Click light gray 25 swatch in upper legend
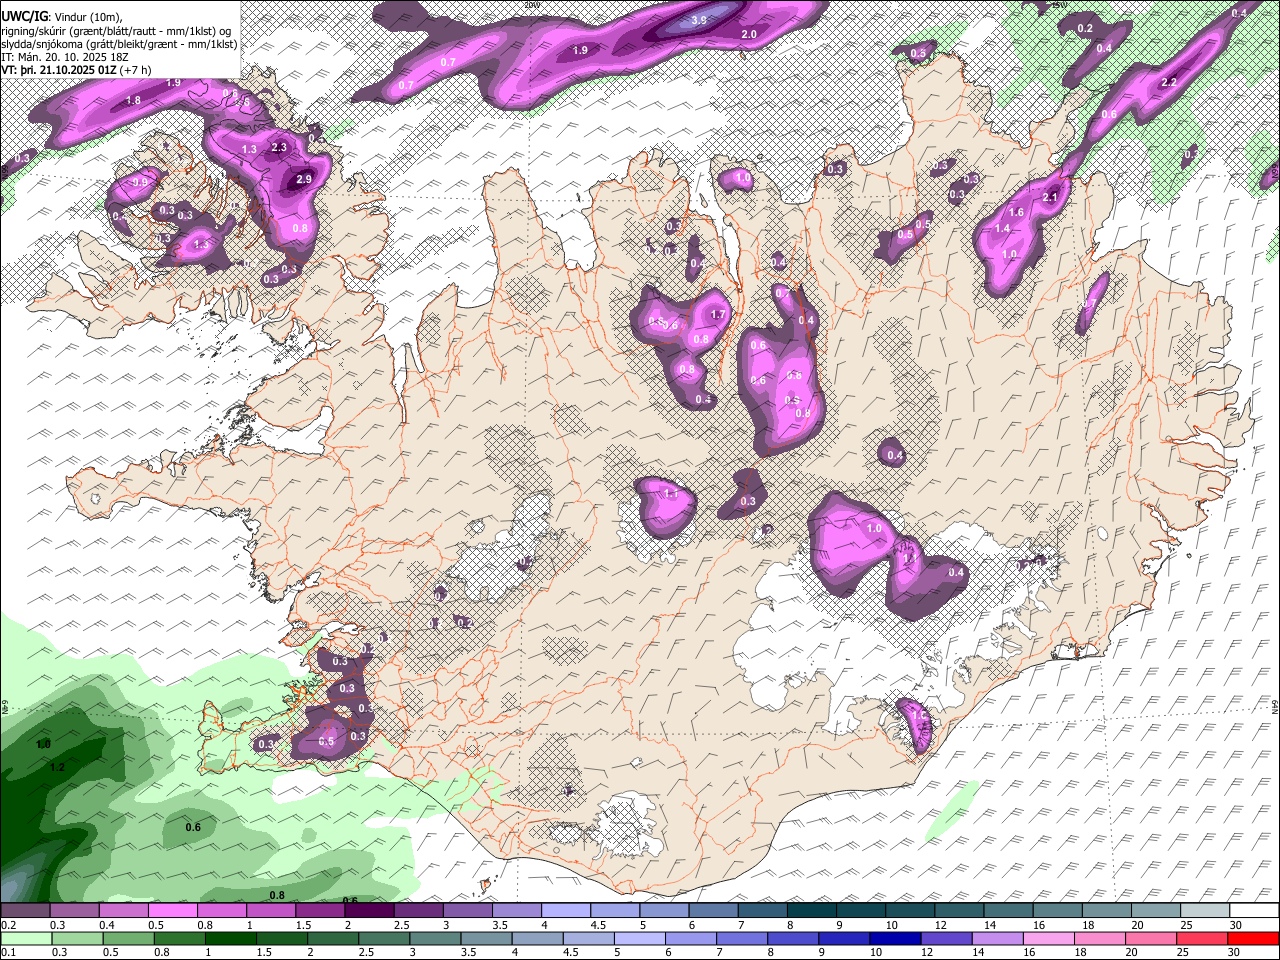This screenshot has width=1280, height=960. pyautogui.click(x=1205, y=911)
